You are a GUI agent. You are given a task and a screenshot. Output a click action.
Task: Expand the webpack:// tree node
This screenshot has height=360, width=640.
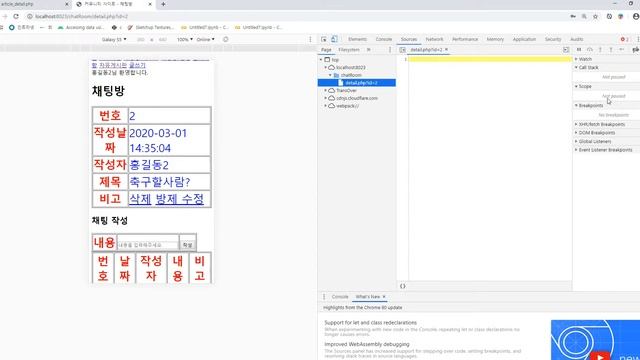pos(326,106)
